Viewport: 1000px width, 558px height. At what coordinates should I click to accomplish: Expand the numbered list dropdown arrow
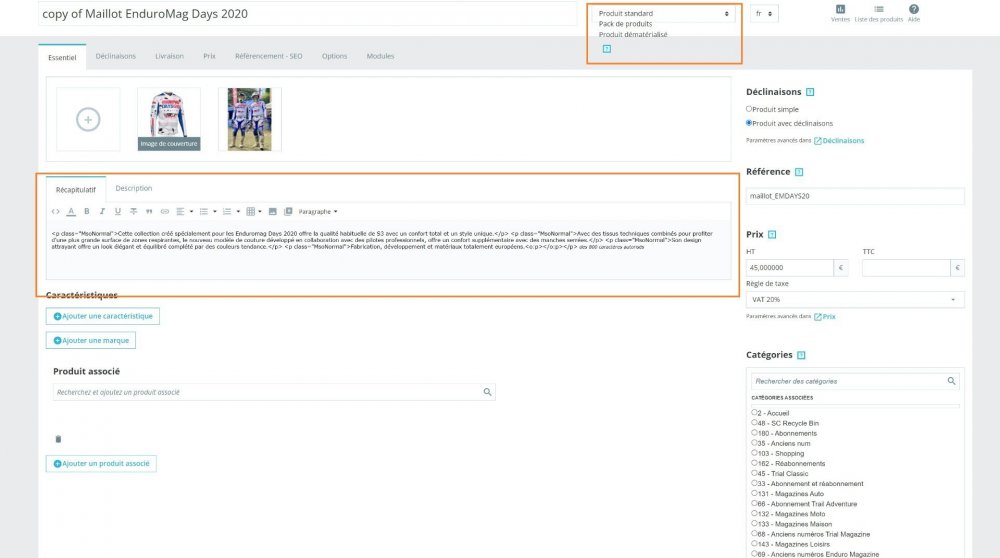pos(238,212)
